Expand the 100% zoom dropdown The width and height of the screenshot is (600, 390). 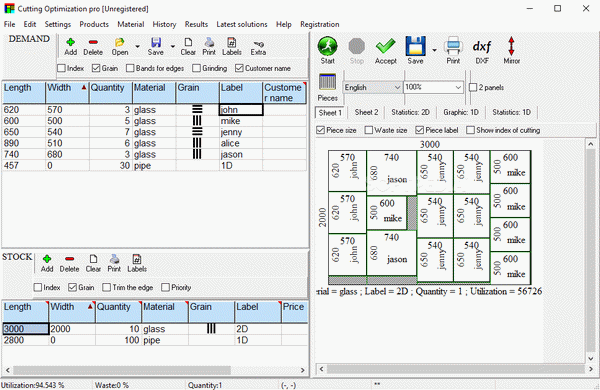point(434,87)
